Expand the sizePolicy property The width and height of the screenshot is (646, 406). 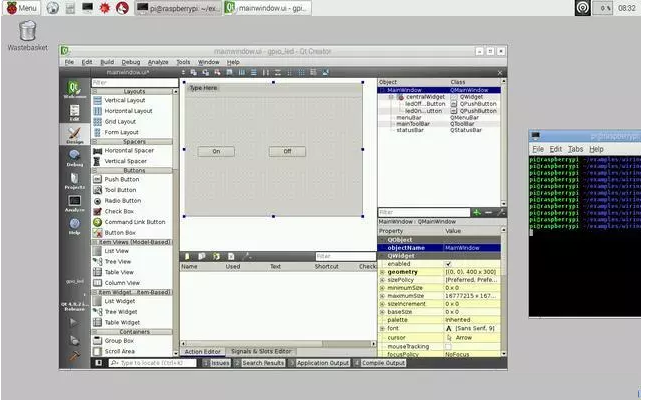tap(382, 280)
